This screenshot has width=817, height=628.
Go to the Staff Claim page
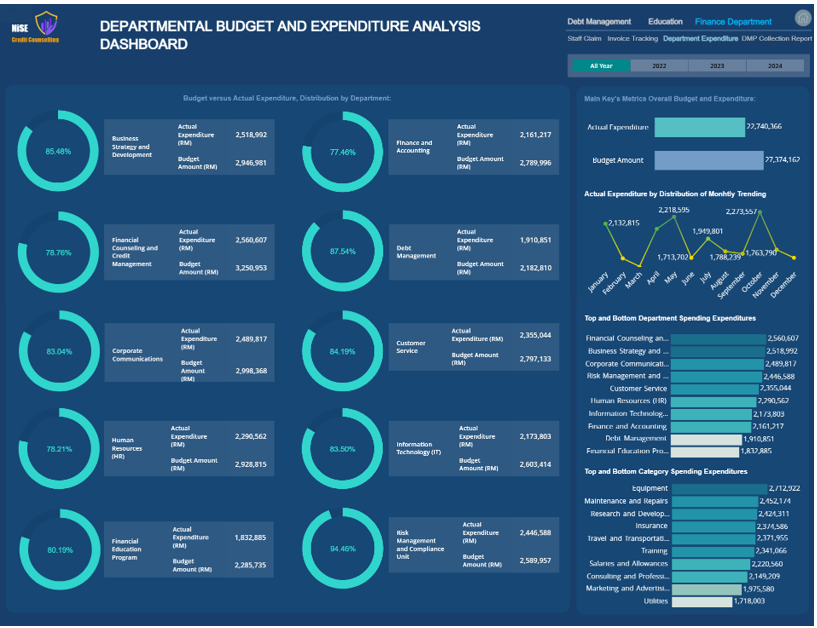coord(584,38)
